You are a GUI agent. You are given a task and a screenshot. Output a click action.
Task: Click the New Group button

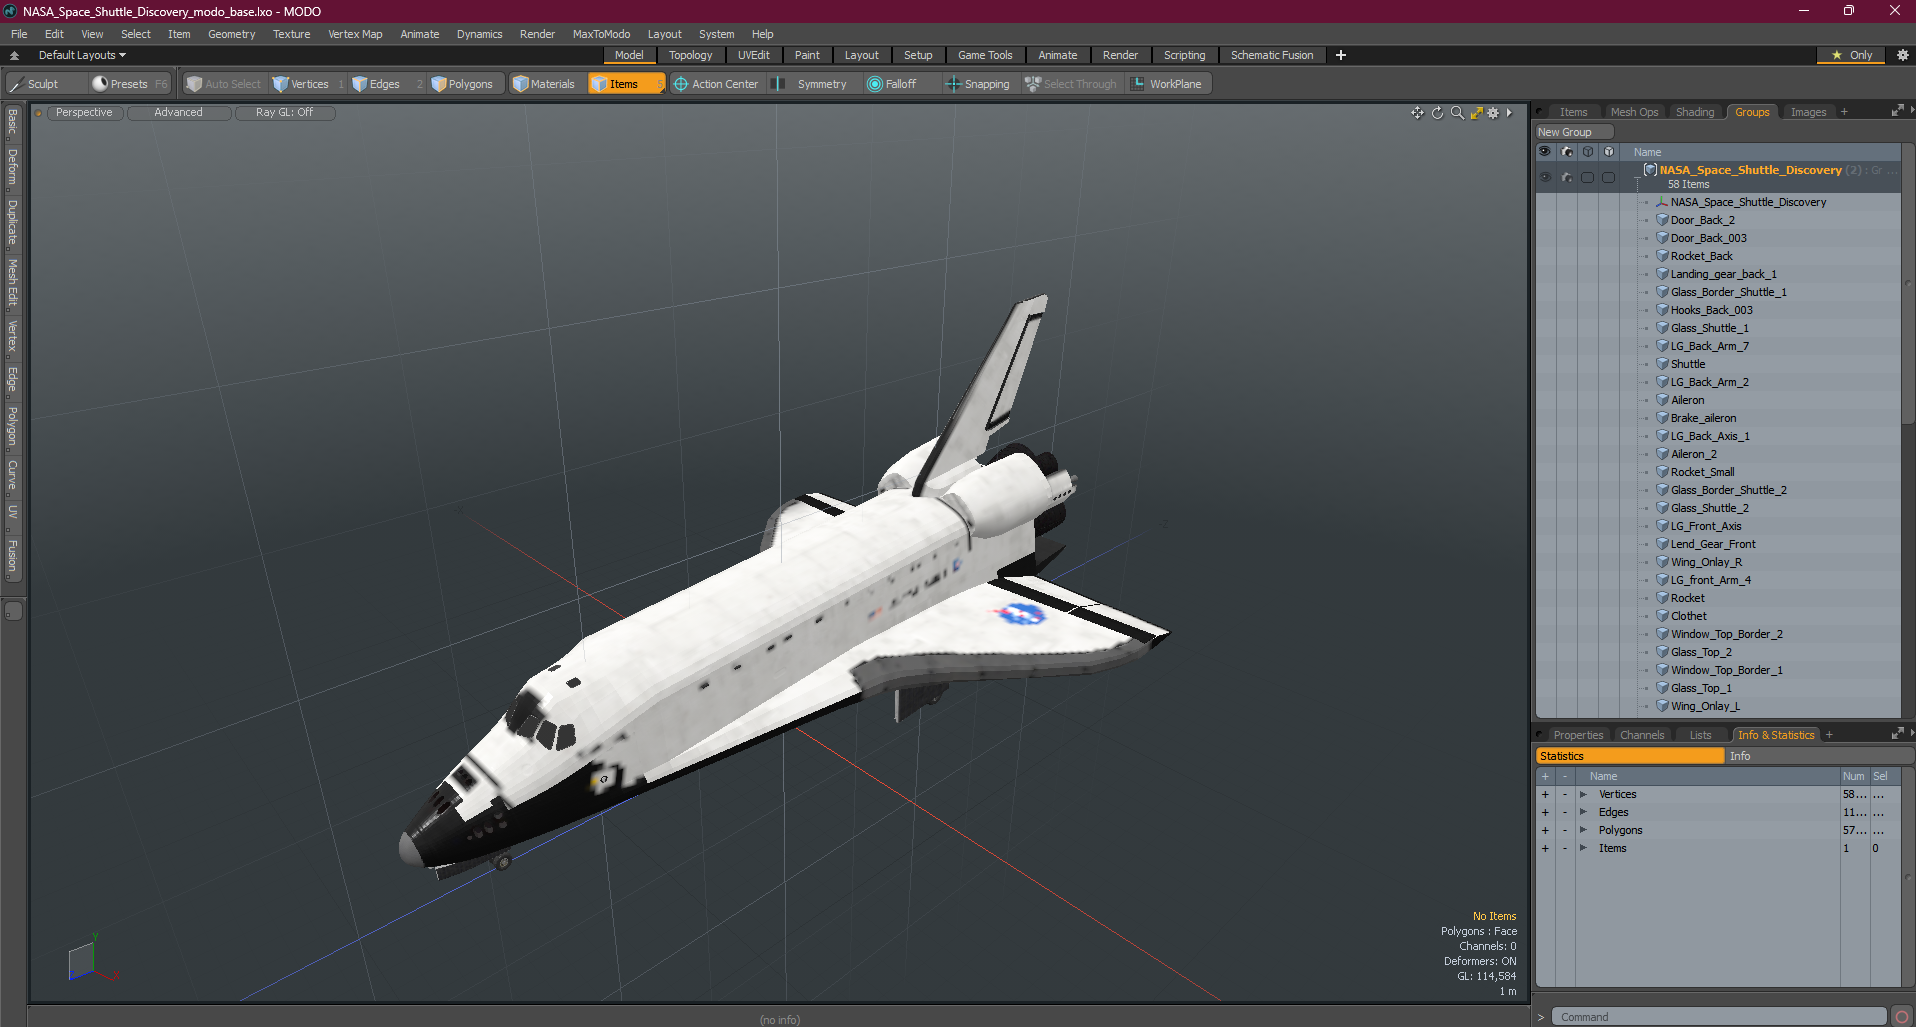tap(1574, 132)
